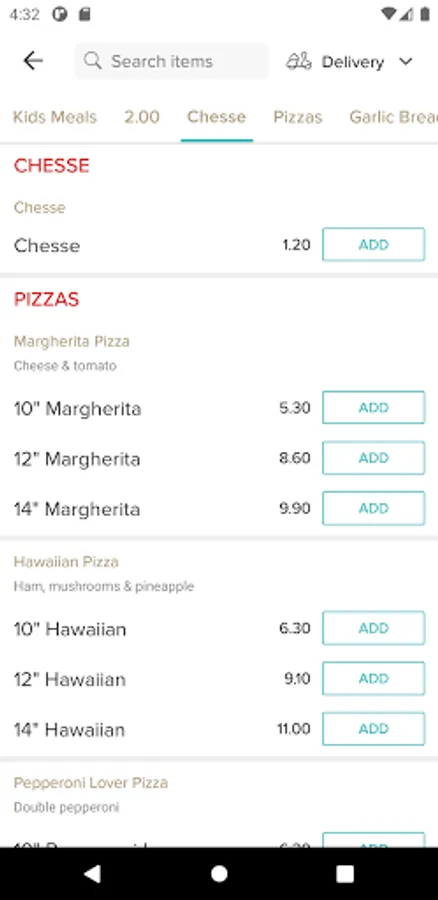Add 14" Hawaiian for 11.00
The image size is (438, 900).
[374, 729]
